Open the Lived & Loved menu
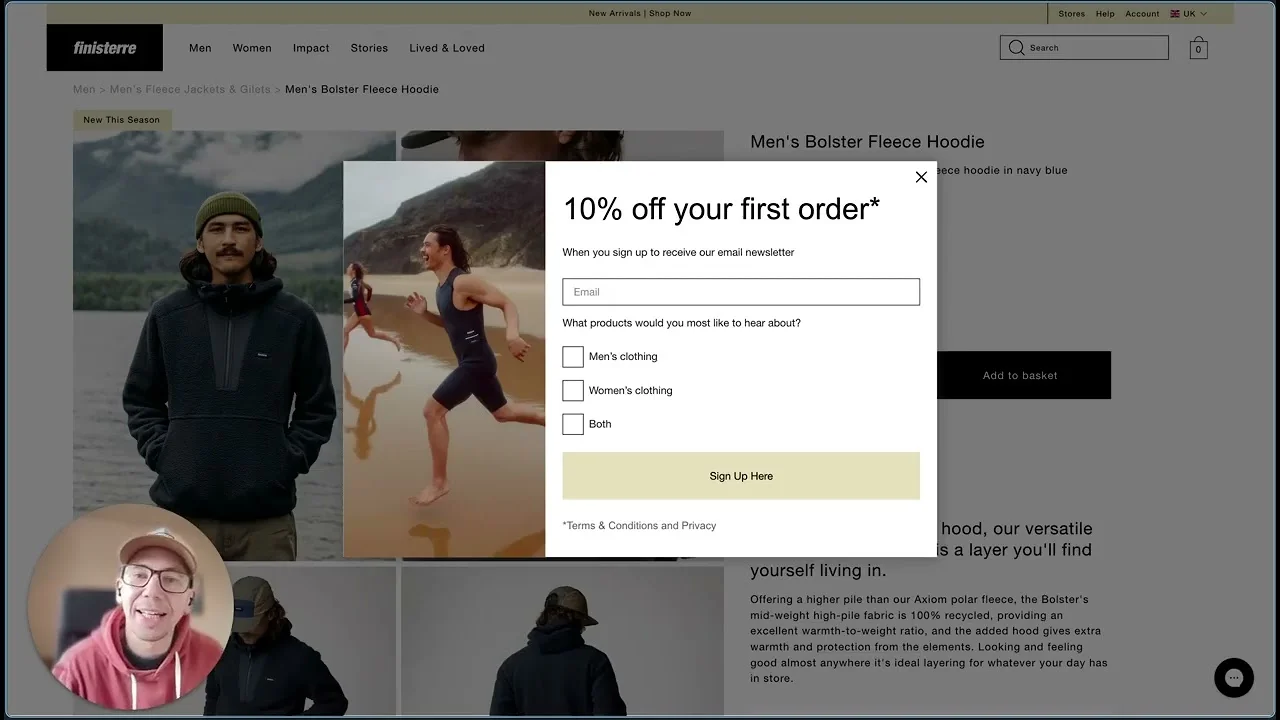The width and height of the screenshot is (1280, 720). click(x=447, y=48)
